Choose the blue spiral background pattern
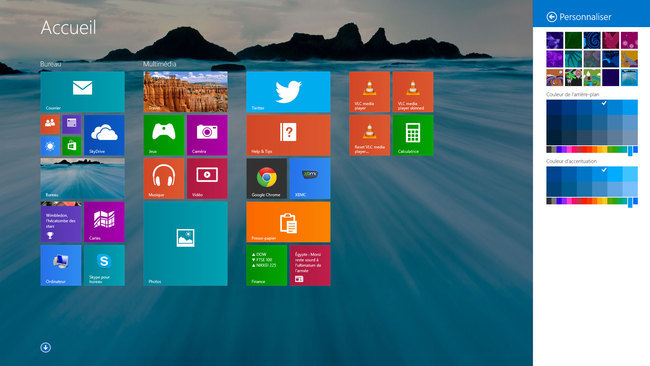Image resolution: width=650 pixels, height=366 pixels. click(592, 41)
